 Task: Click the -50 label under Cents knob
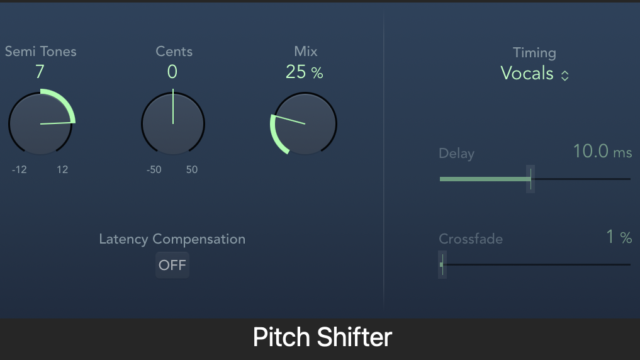click(x=154, y=169)
